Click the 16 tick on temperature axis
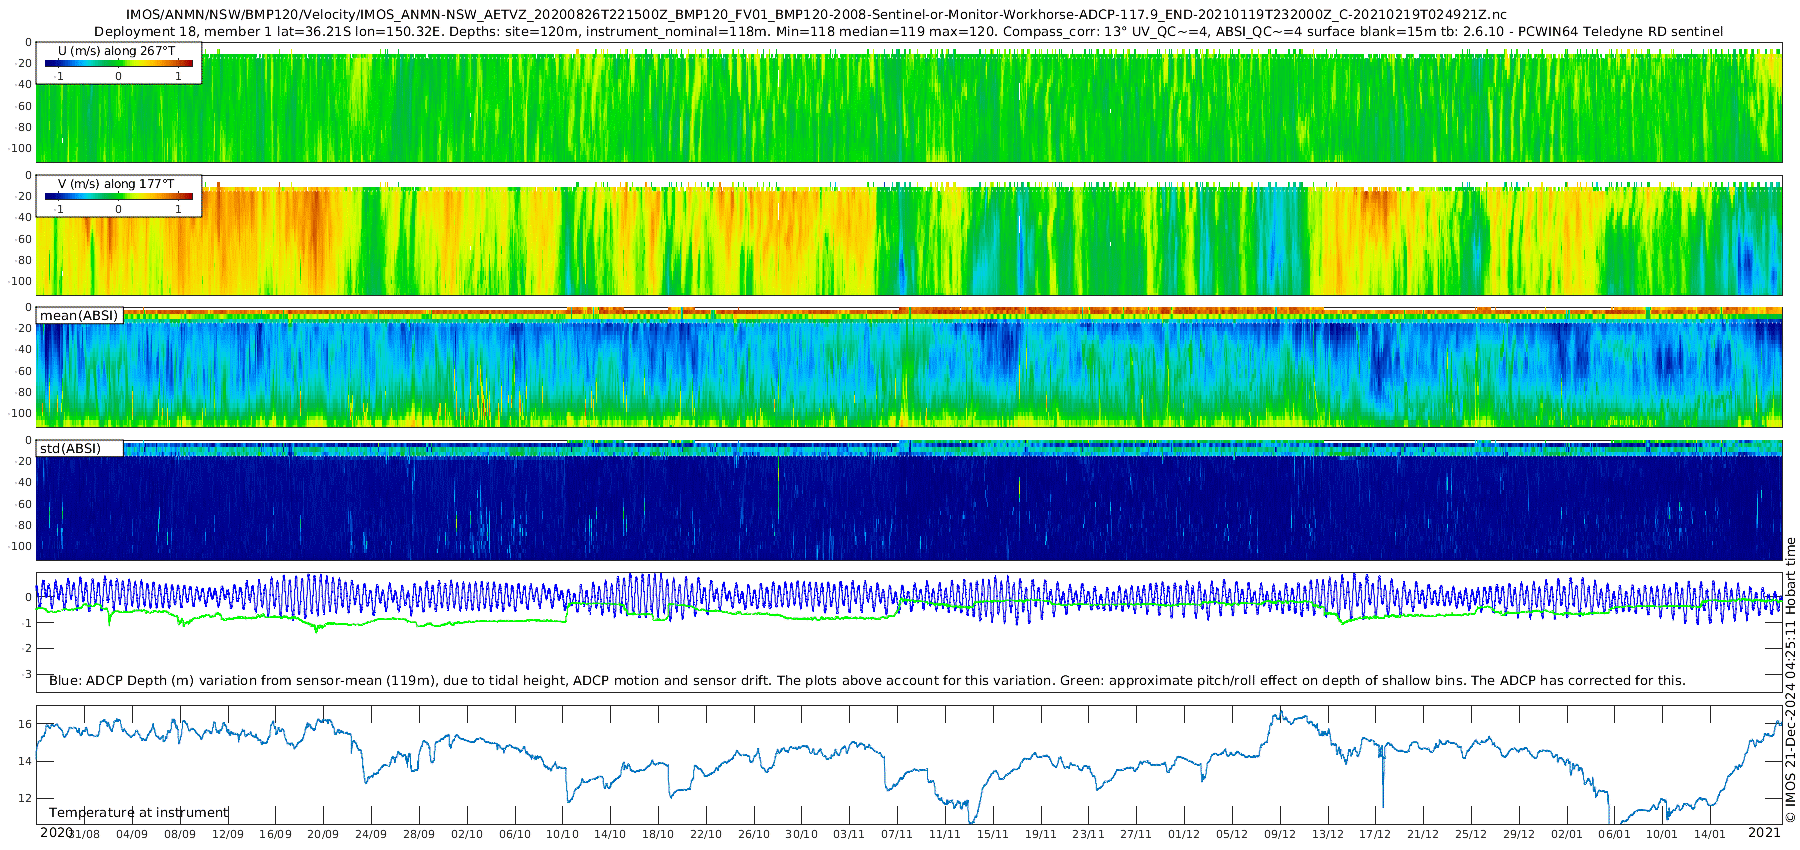Image resolution: width=1800 pixels, height=850 pixels. [25, 724]
